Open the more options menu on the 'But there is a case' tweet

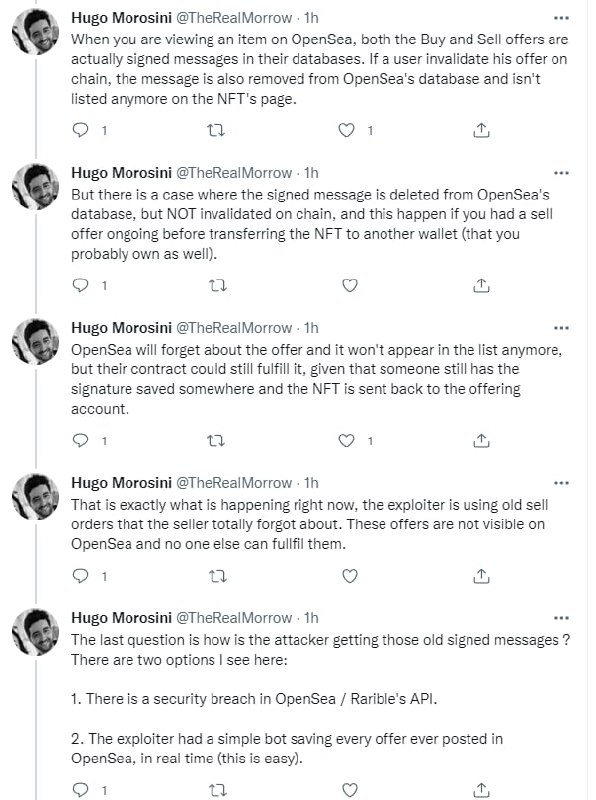click(561, 173)
